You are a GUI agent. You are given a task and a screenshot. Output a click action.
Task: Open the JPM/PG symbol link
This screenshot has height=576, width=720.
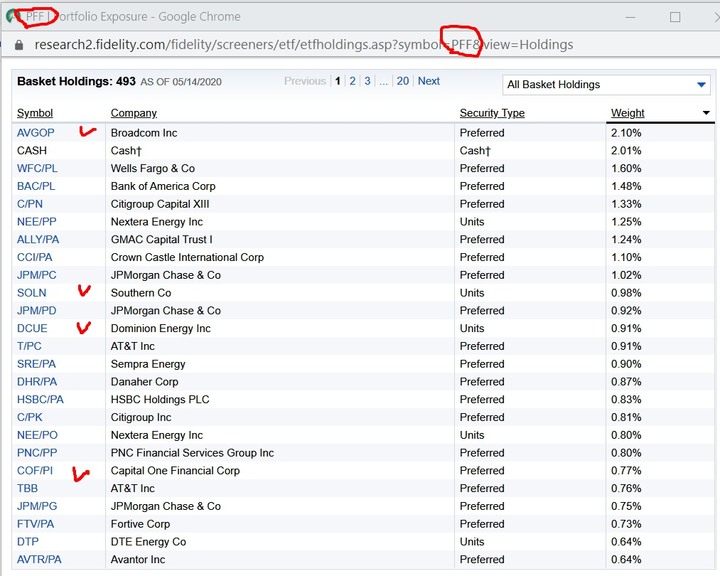click(37, 506)
